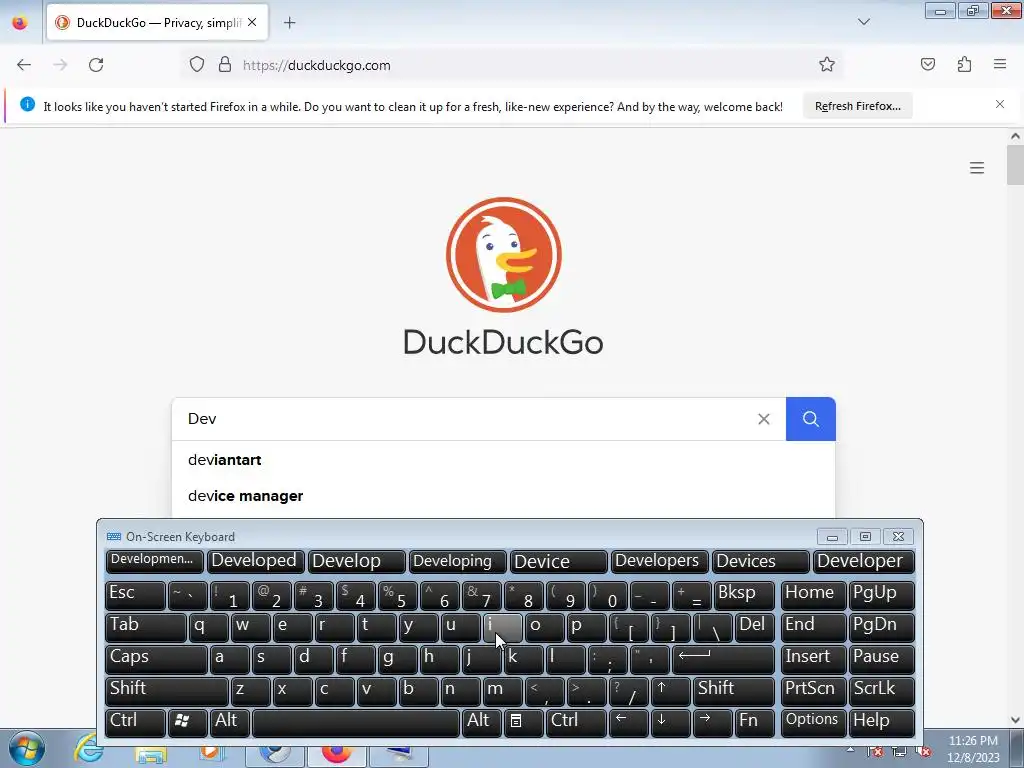Pick the Developer word prediction

point(863,561)
